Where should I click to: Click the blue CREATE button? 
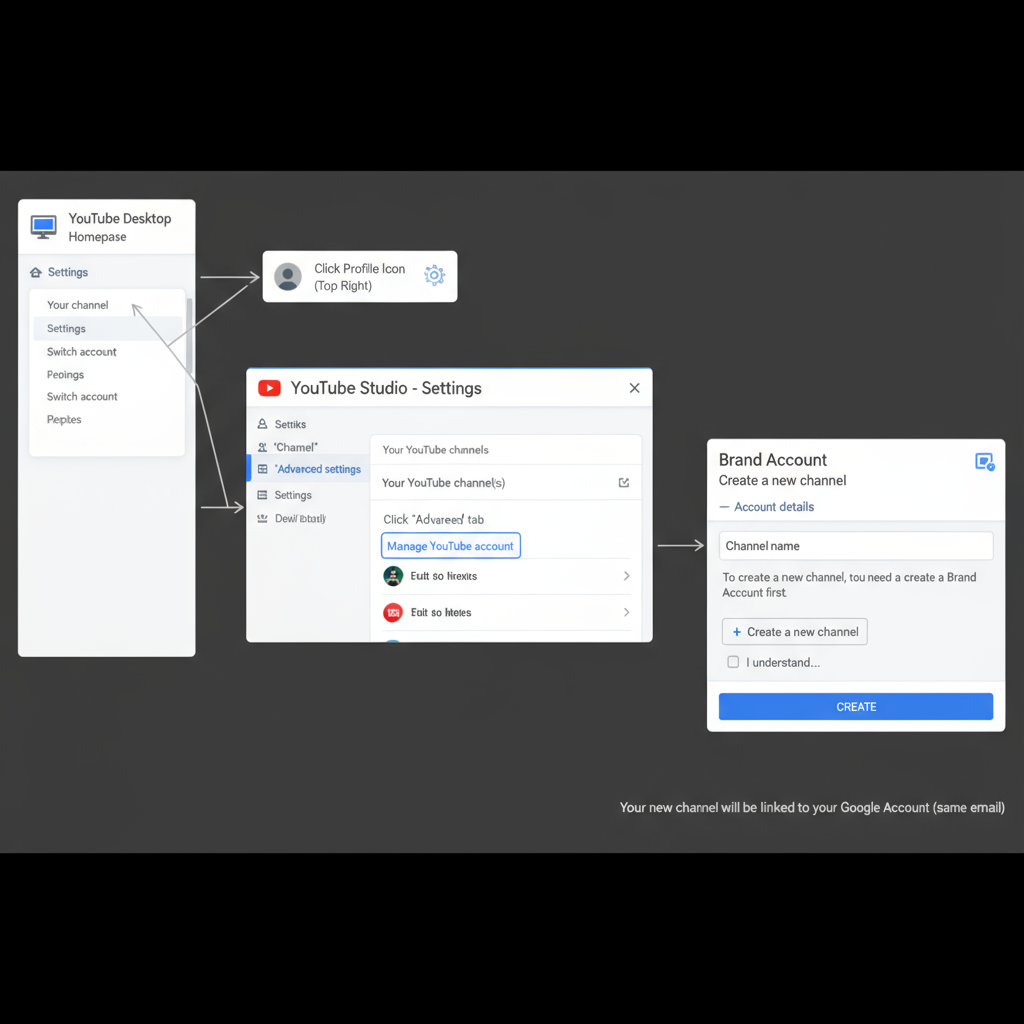click(856, 707)
